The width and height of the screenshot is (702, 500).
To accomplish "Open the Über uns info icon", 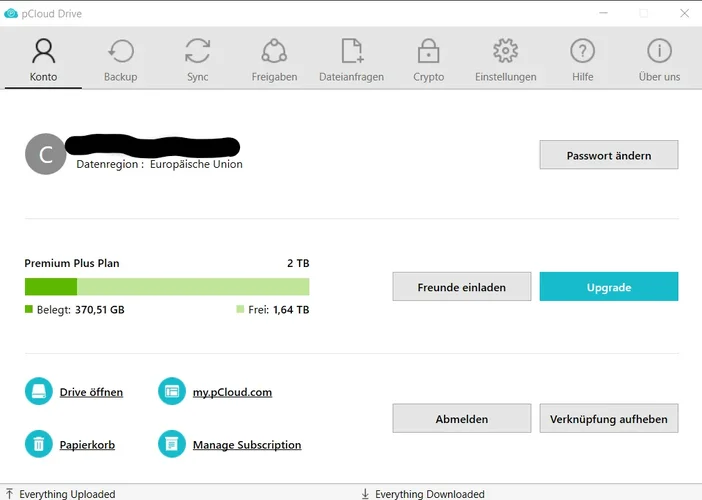I will pyautogui.click(x=659, y=51).
